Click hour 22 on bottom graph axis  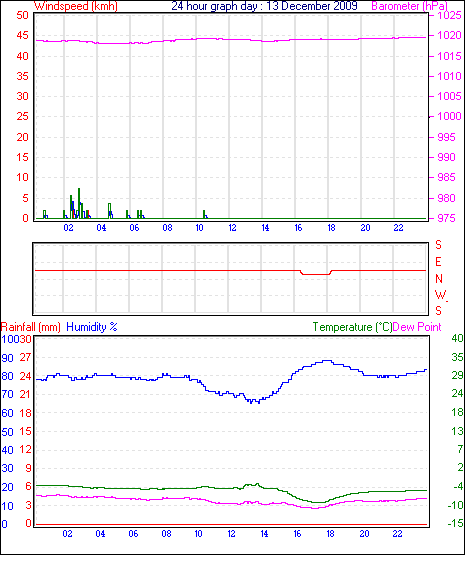coord(397,534)
